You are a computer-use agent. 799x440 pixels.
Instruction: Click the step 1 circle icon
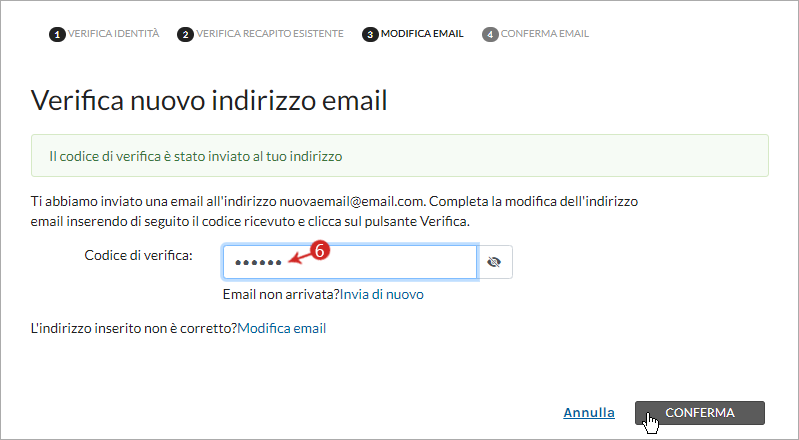coord(57,35)
